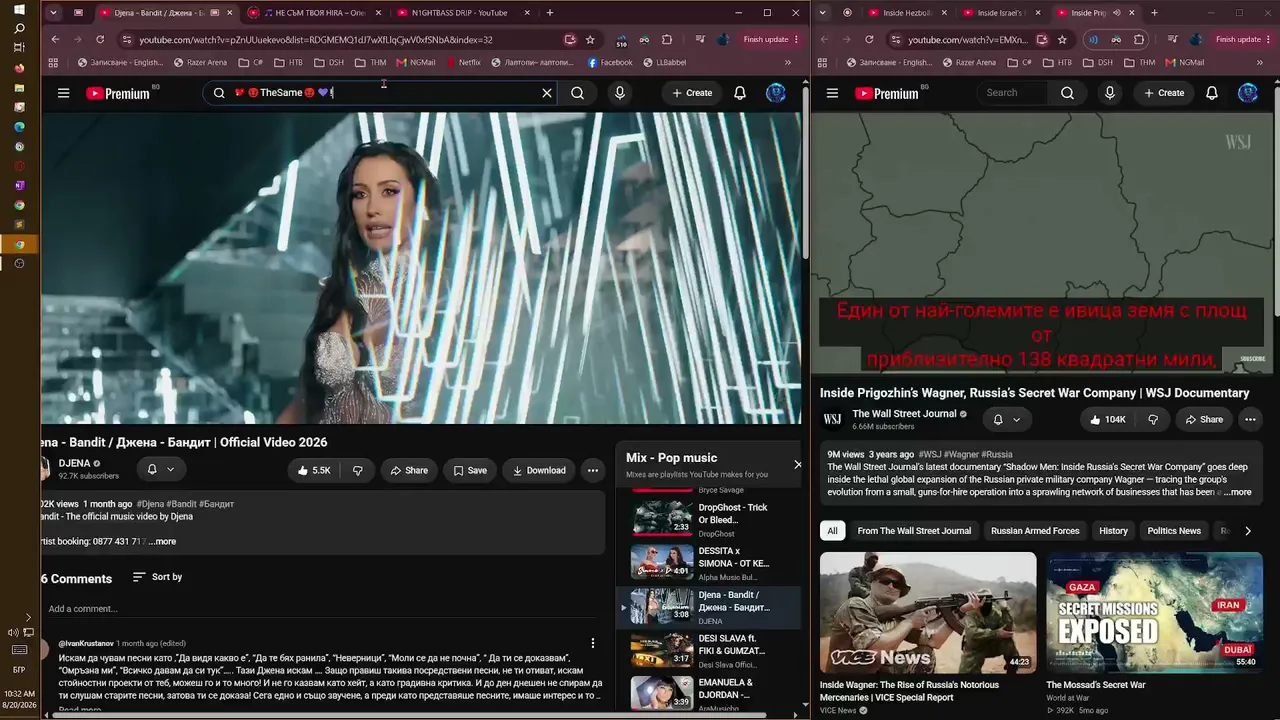Screen dimensions: 1280x720
Task: Open the VICE News Inside Wagner video thumbnail
Action: [x=928, y=612]
